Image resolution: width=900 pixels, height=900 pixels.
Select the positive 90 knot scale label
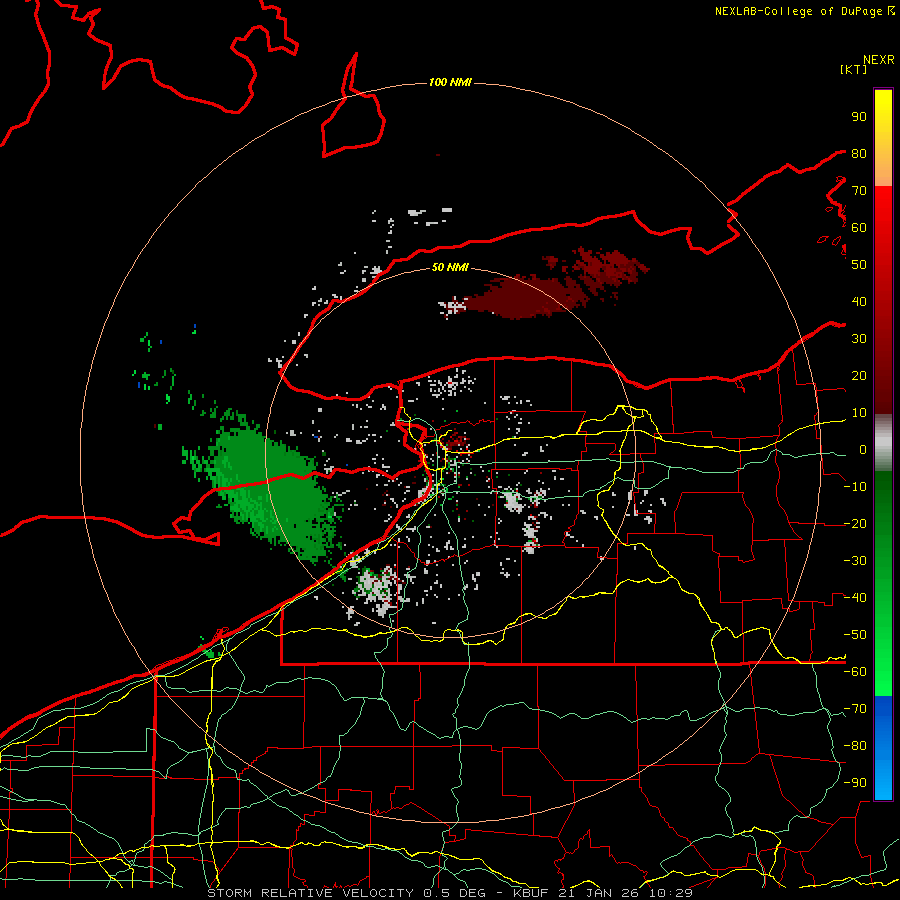click(859, 117)
